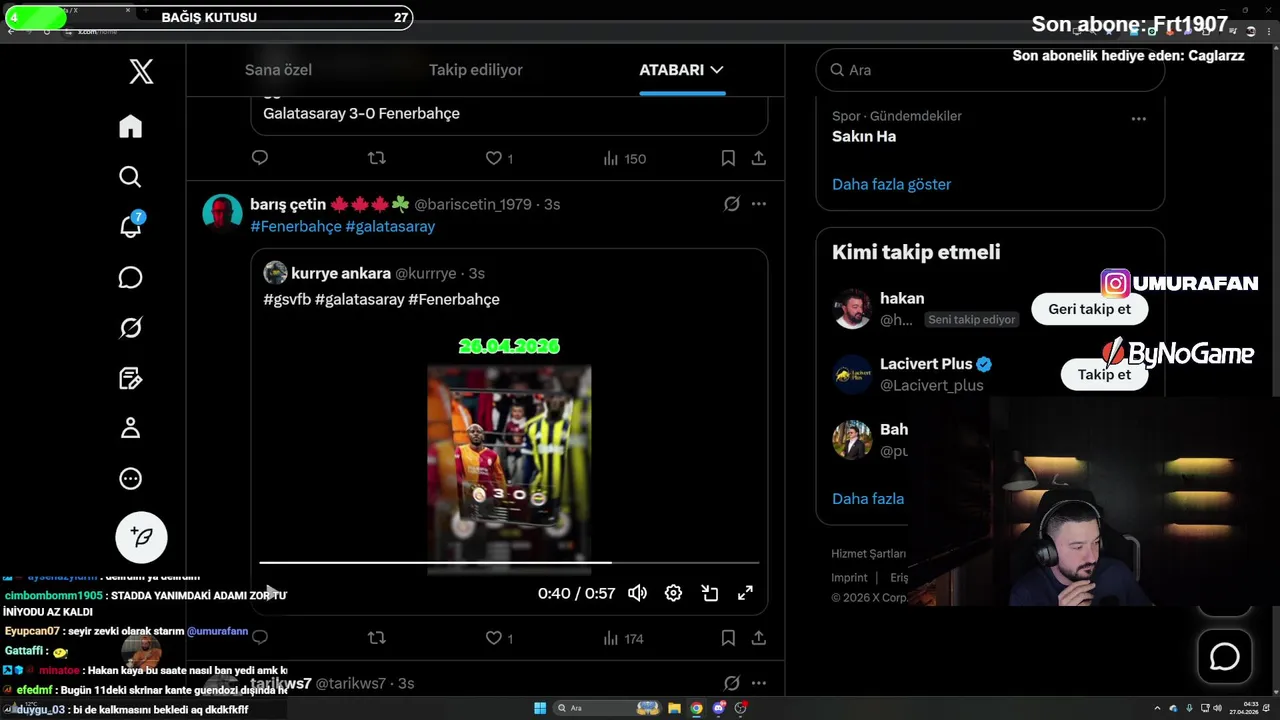Repost the Galatasaray 3-0 Fenerbahçe tweet

point(377,158)
